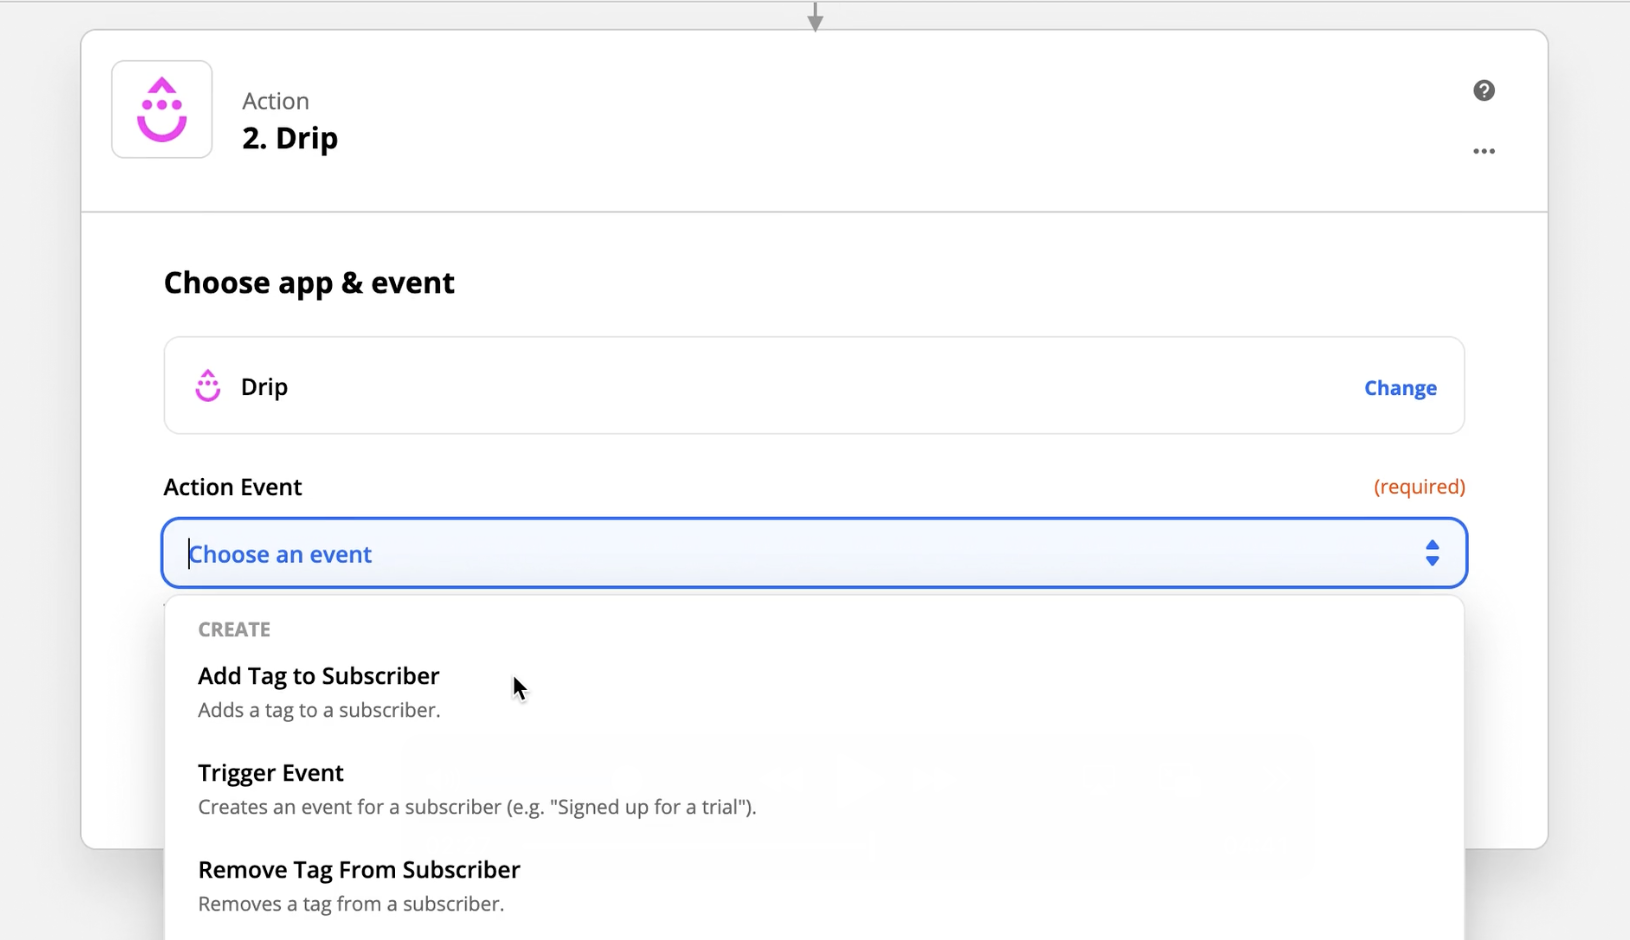The width and height of the screenshot is (1630, 940).
Task: Click the large Drip logo in header
Action: coord(162,109)
